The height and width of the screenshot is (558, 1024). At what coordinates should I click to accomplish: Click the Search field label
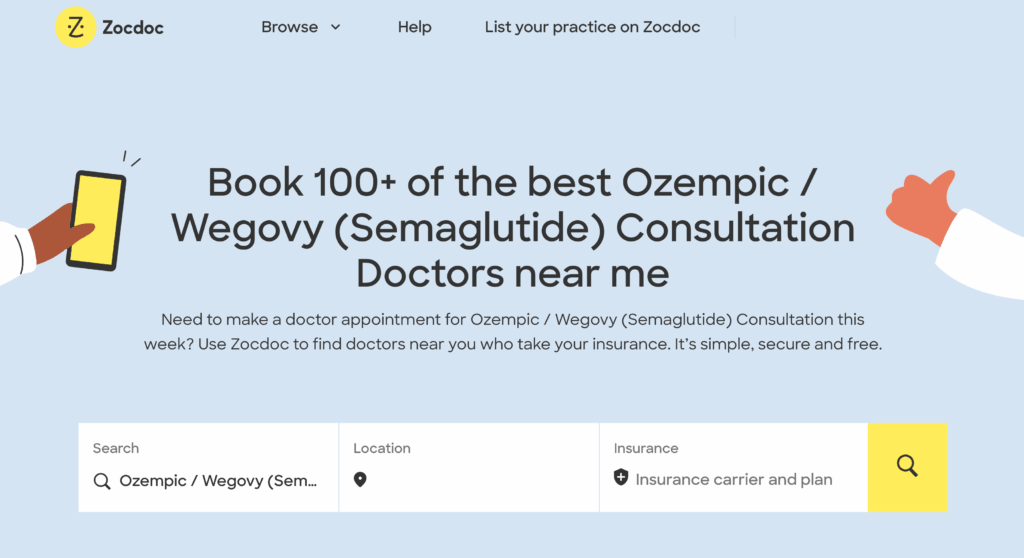coord(116,448)
